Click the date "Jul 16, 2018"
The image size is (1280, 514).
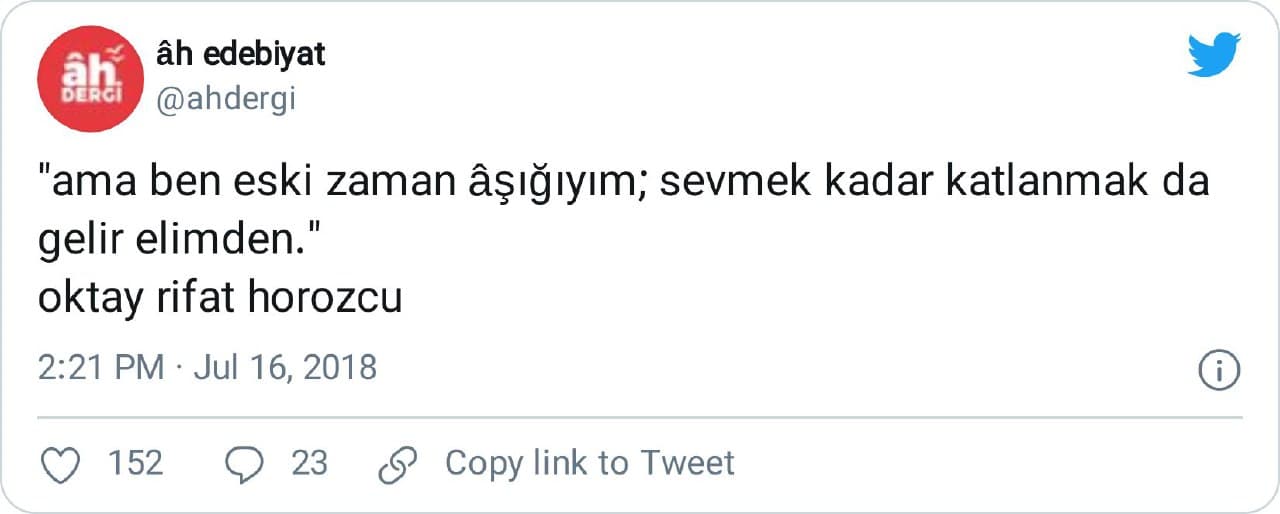pyautogui.click(x=285, y=368)
